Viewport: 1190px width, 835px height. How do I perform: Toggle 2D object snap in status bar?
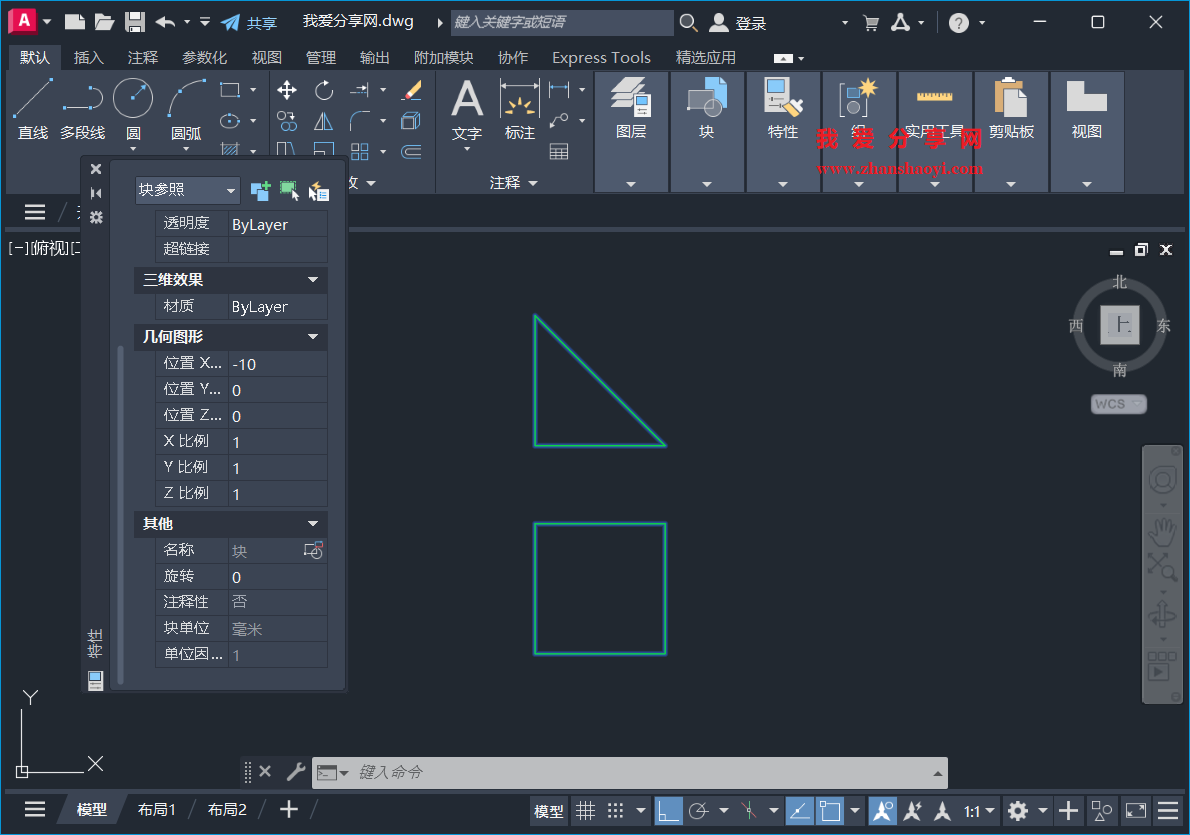pos(830,811)
